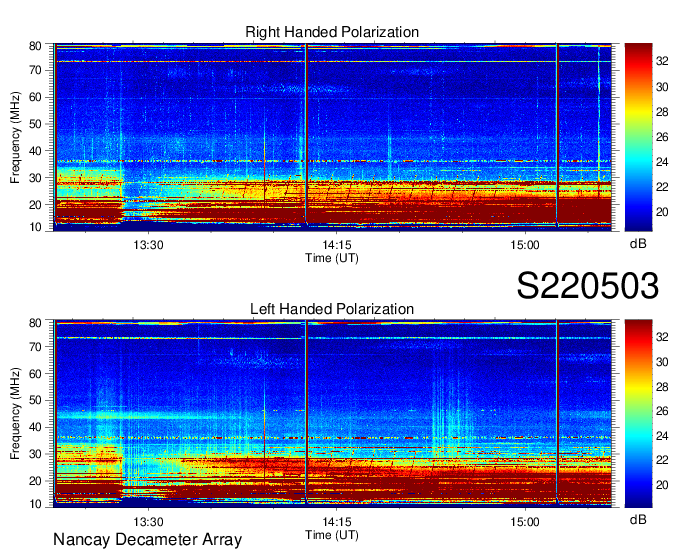This screenshot has width=680, height=552.
Task: Click 'Time (UT)' label under the right-handed plot
Action: tap(332, 258)
